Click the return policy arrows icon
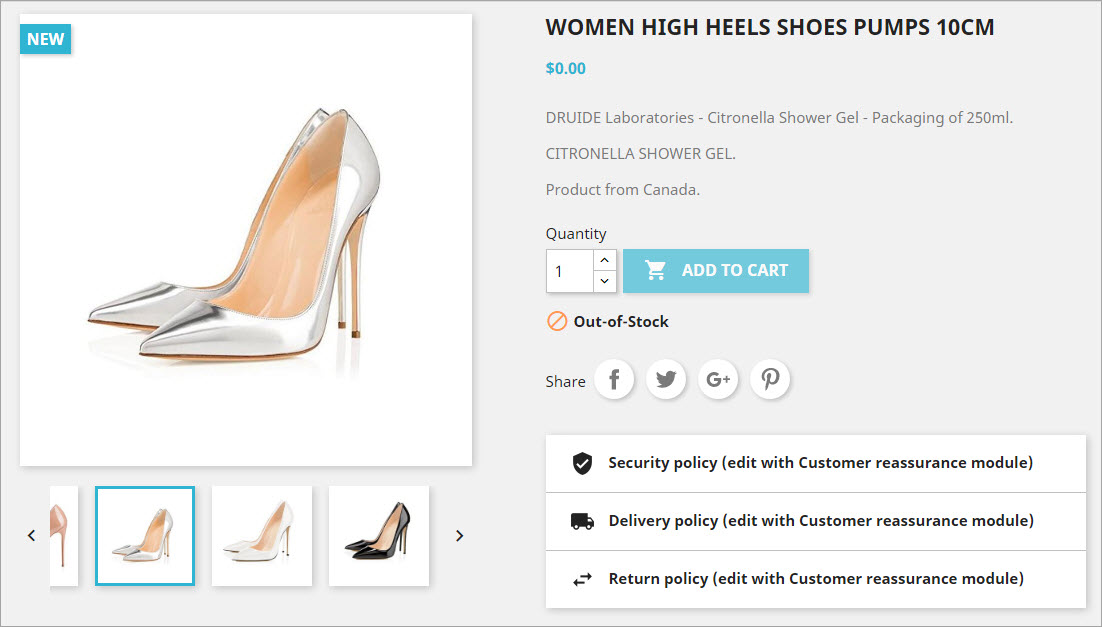The height and width of the screenshot is (627, 1102). tap(582, 580)
